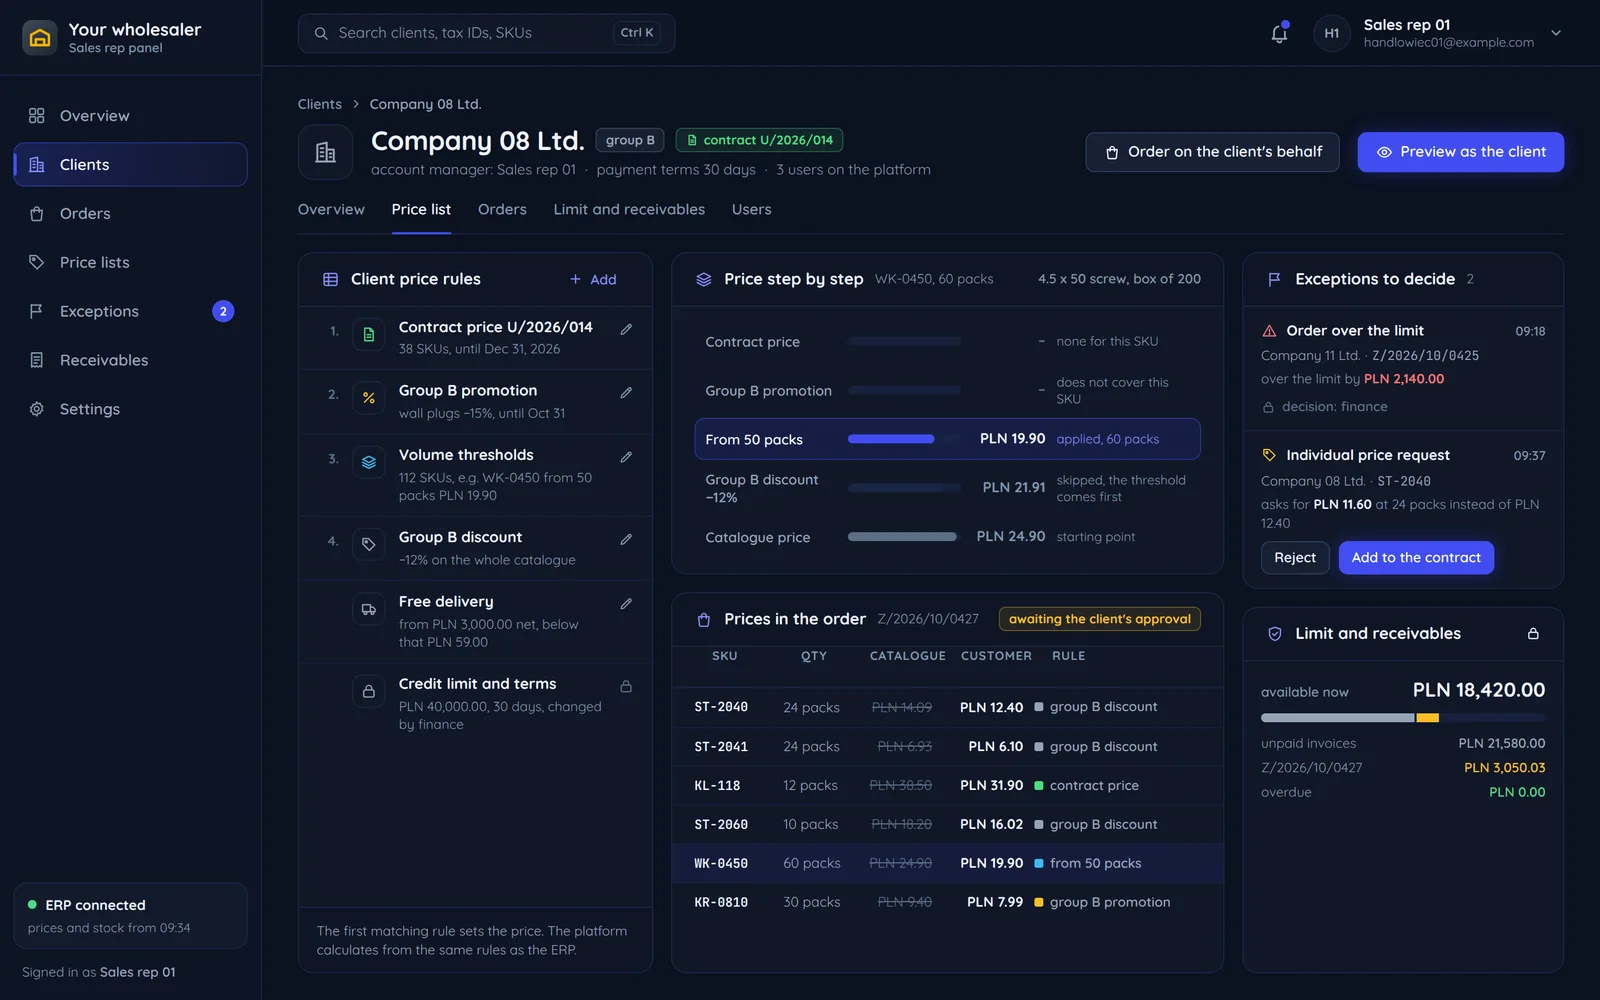Click the awaiting the client's approval badge
Screen dimensions: 1600x1000
tap(1099, 619)
